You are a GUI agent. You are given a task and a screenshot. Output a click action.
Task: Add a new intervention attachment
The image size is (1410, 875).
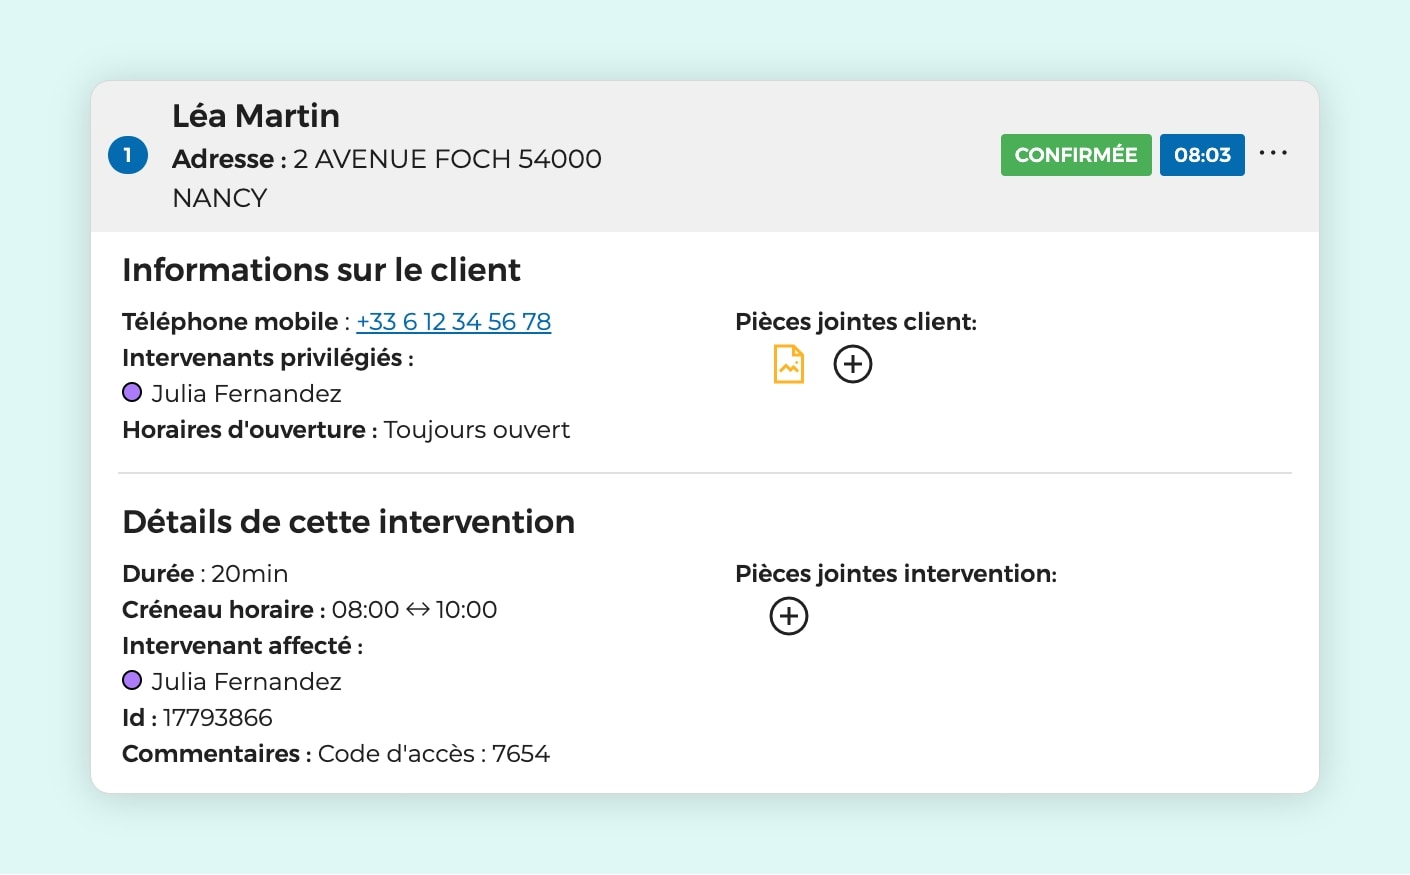coord(789,616)
